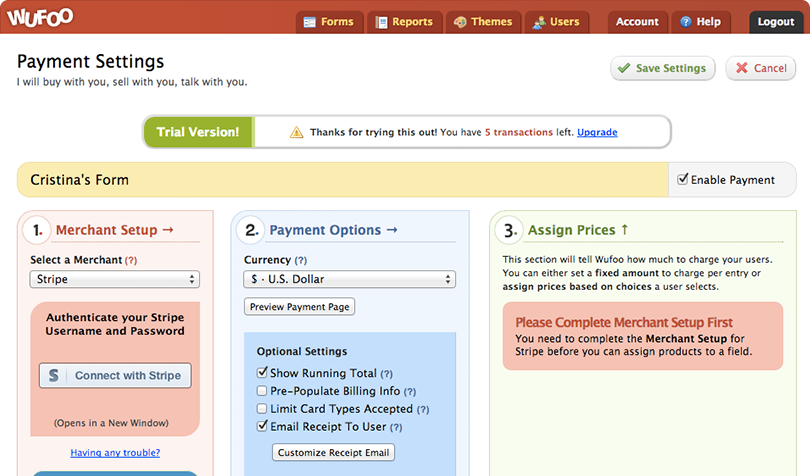Click the Payment Settings page title

pos(90,62)
